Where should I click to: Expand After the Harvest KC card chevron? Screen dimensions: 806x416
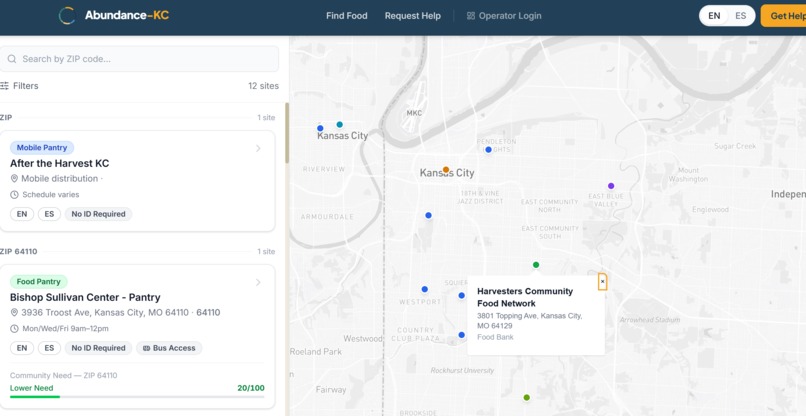pyautogui.click(x=258, y=149)
